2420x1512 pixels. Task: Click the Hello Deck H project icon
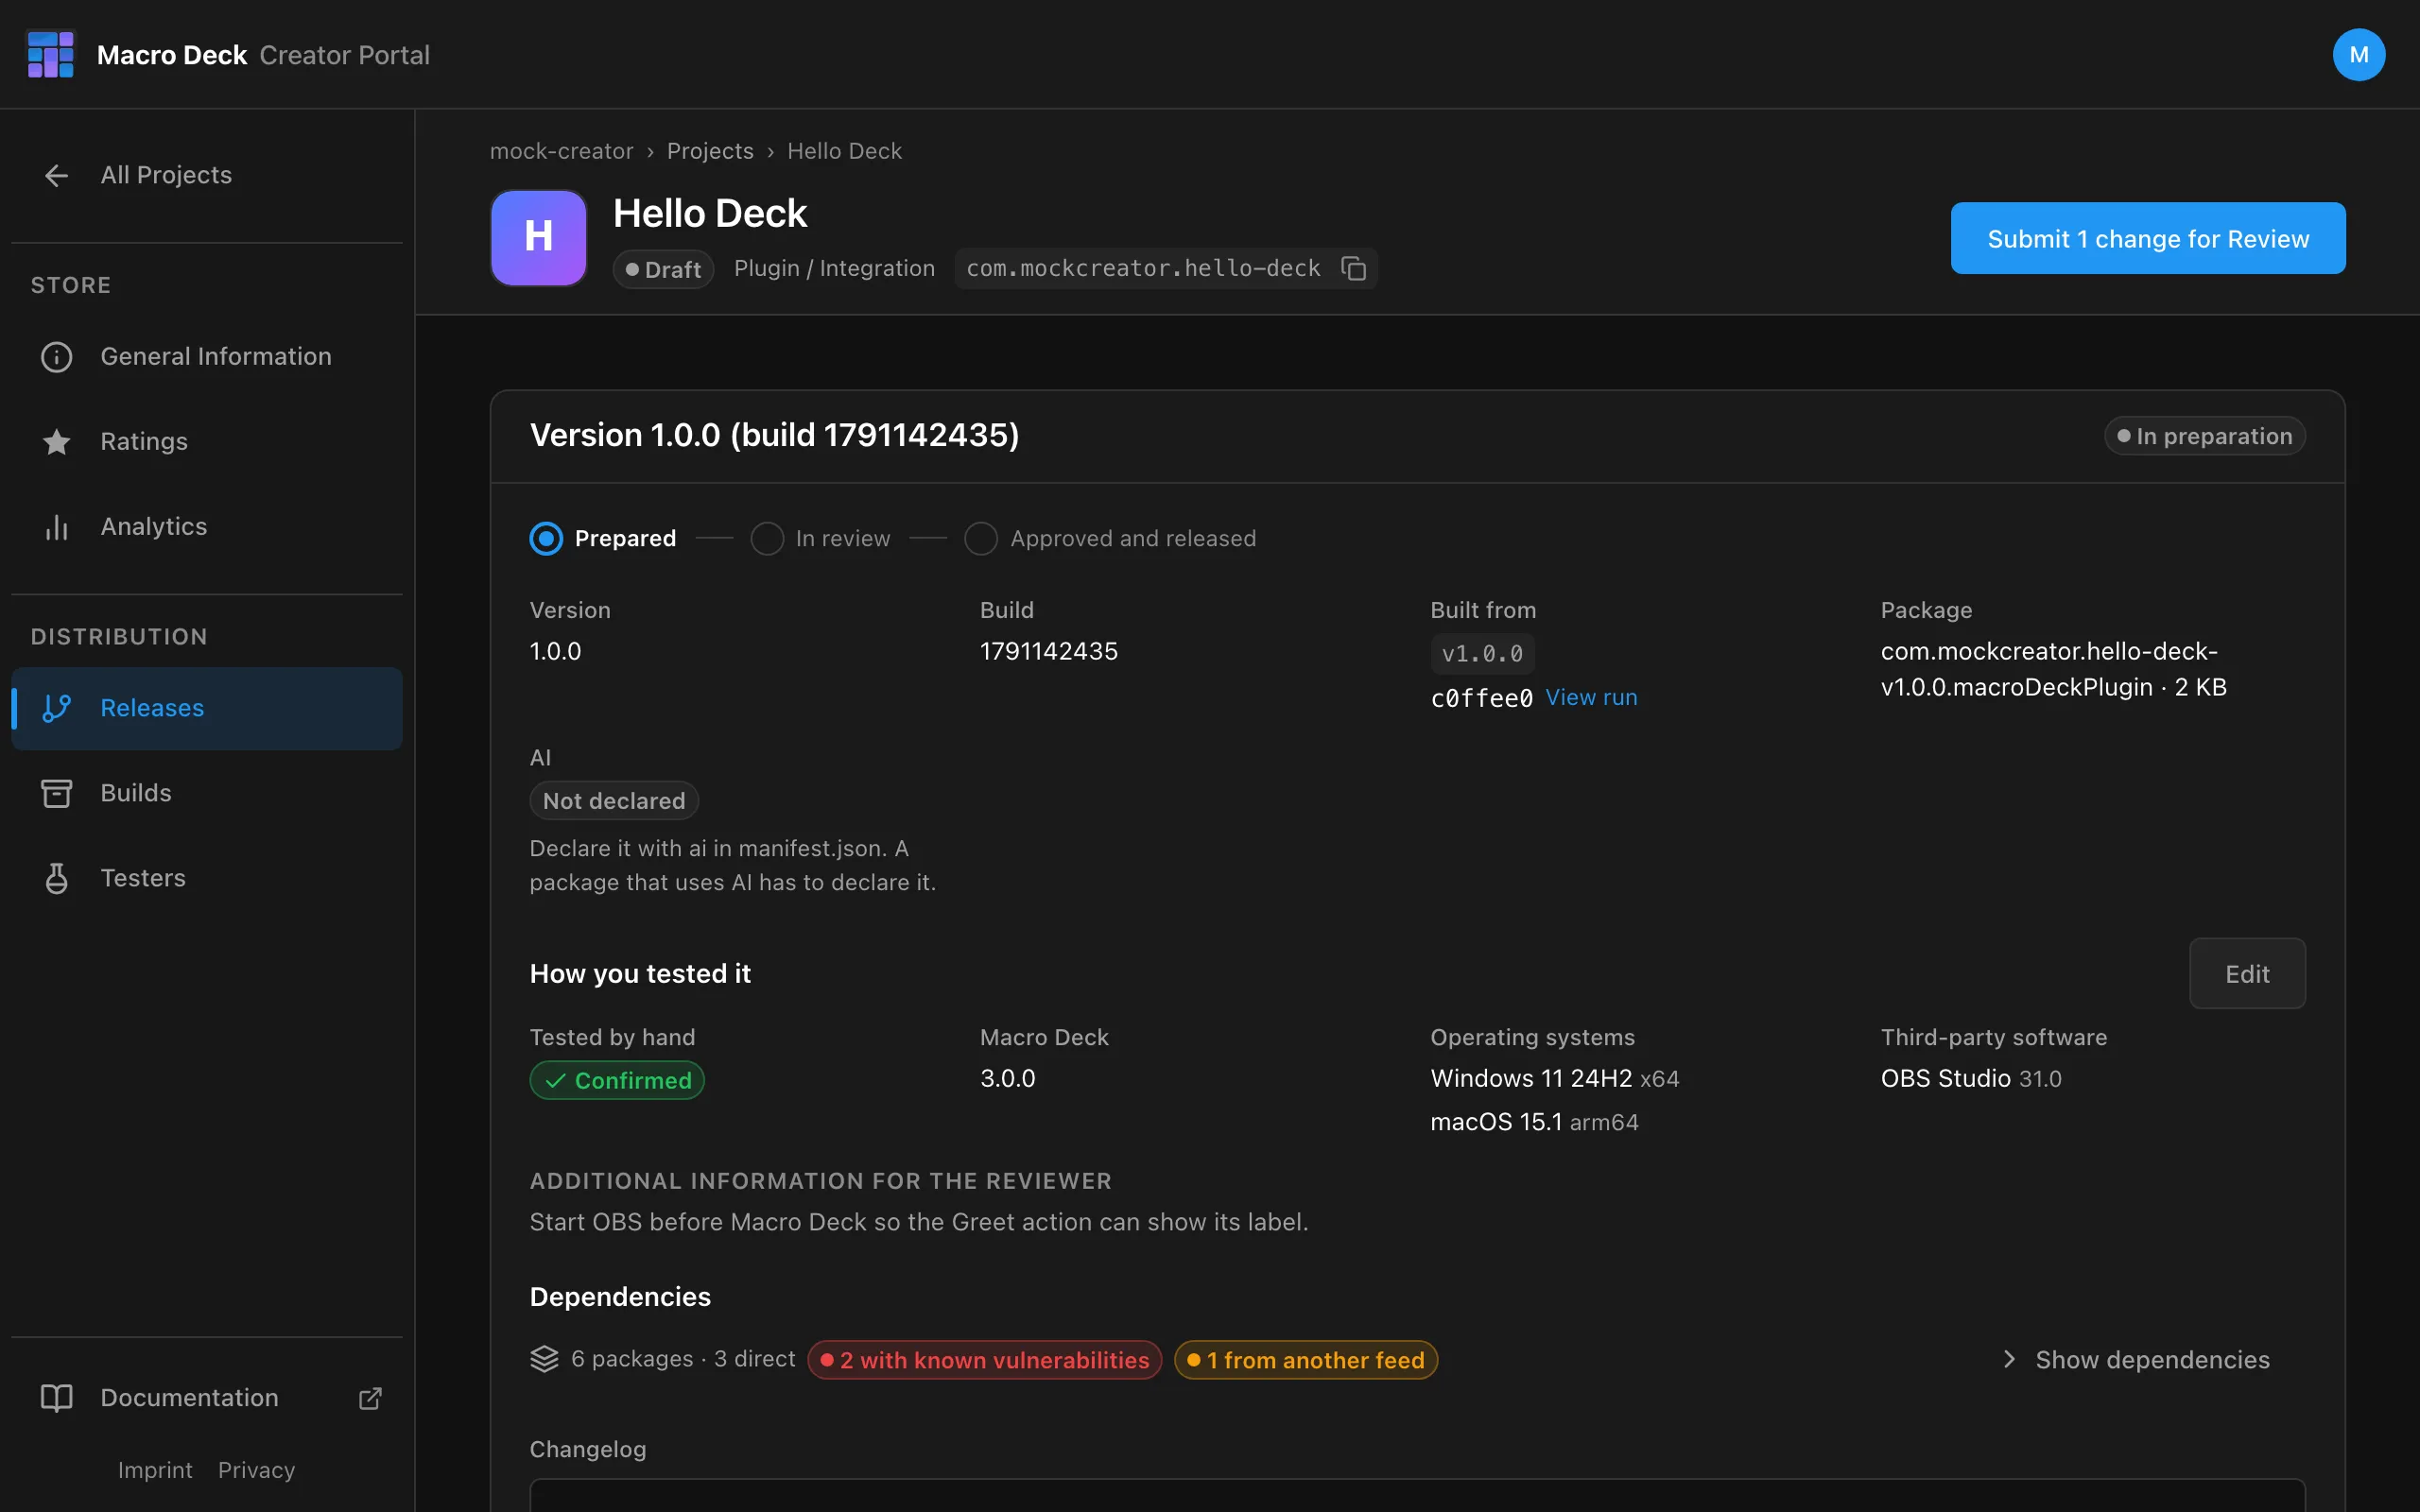point(538,238)
